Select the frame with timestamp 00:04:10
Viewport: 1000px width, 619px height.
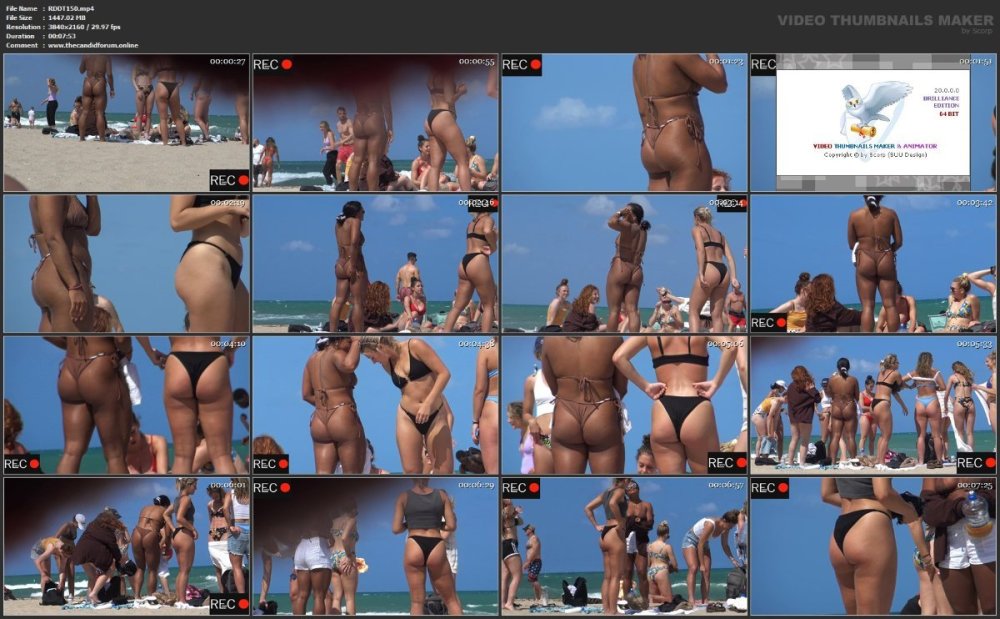[x=126, y=405]
